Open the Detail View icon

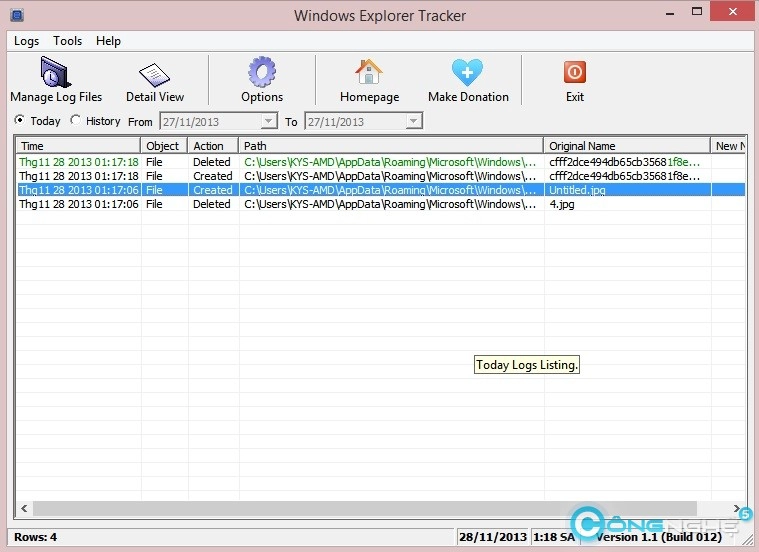point(154,77)
